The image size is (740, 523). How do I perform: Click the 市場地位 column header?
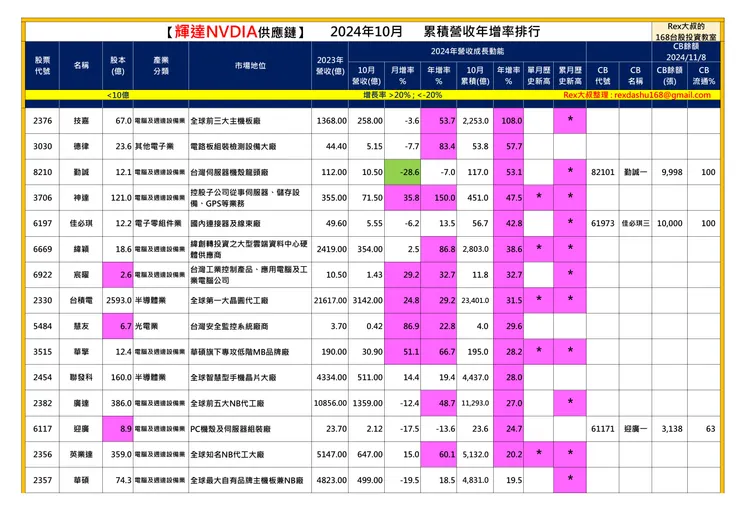click(250, 66)
